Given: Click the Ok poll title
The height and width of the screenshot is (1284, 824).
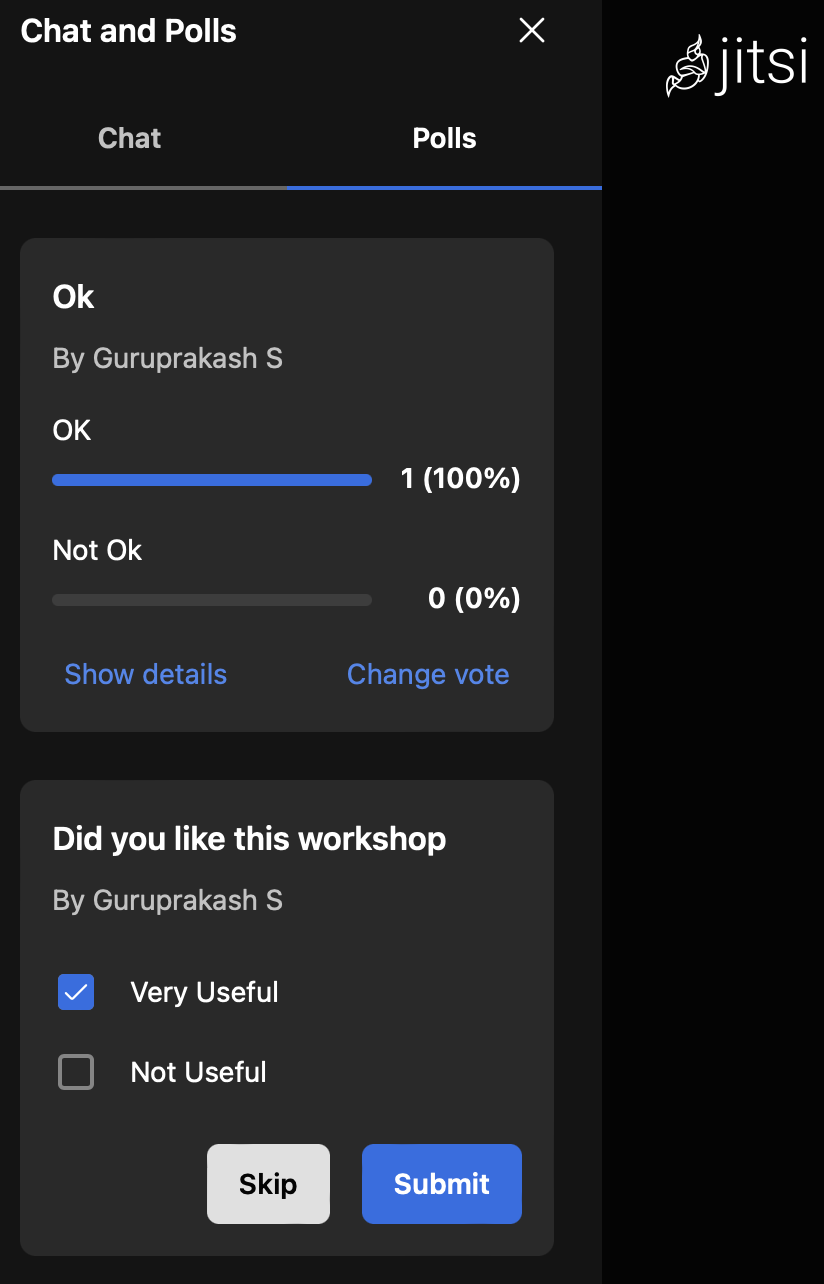Looking at the screenshot, I should (74, 297).
